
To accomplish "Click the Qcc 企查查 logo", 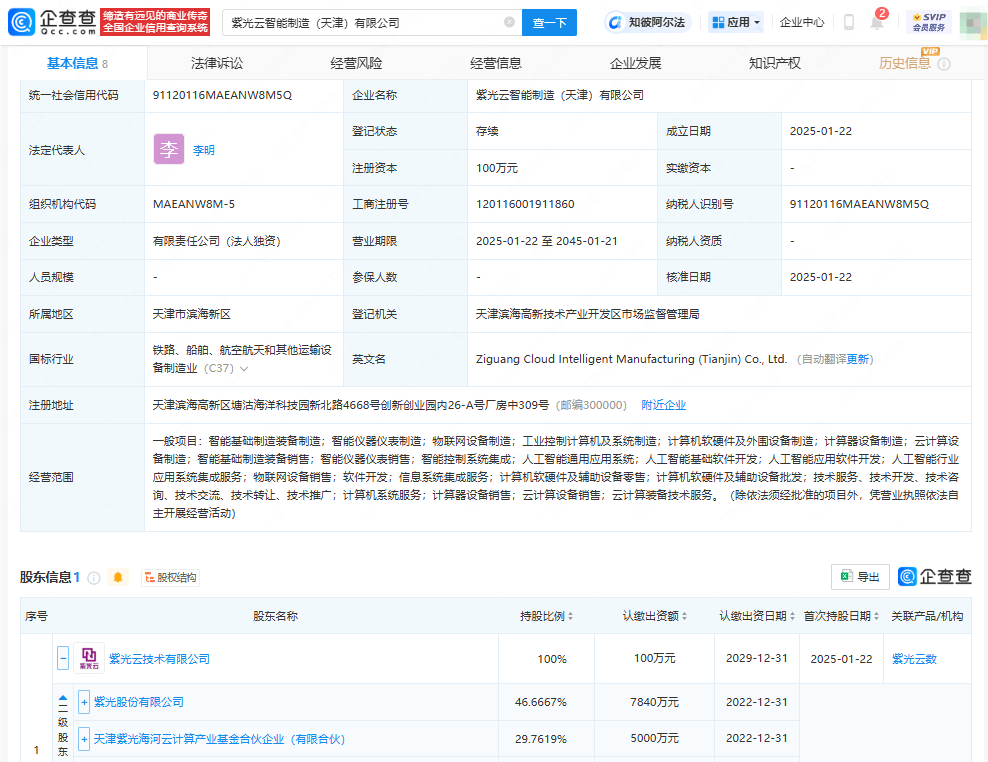I will tap(53, 22).
